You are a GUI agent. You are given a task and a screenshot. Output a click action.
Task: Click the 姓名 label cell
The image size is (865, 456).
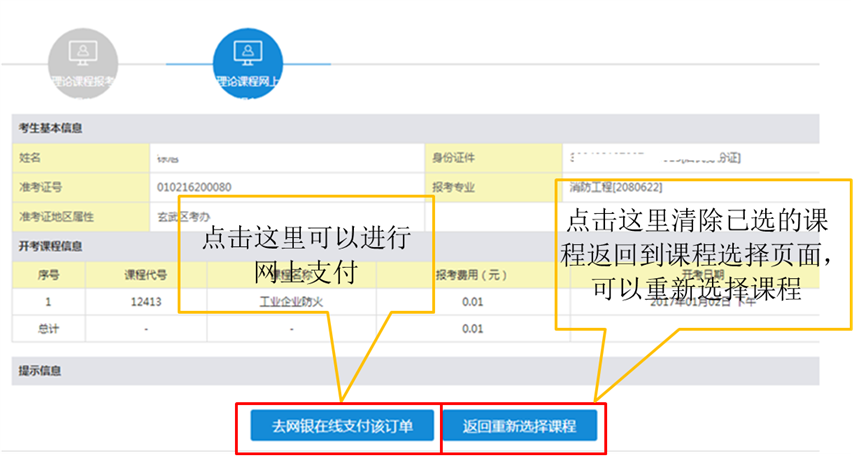[31, 158]
